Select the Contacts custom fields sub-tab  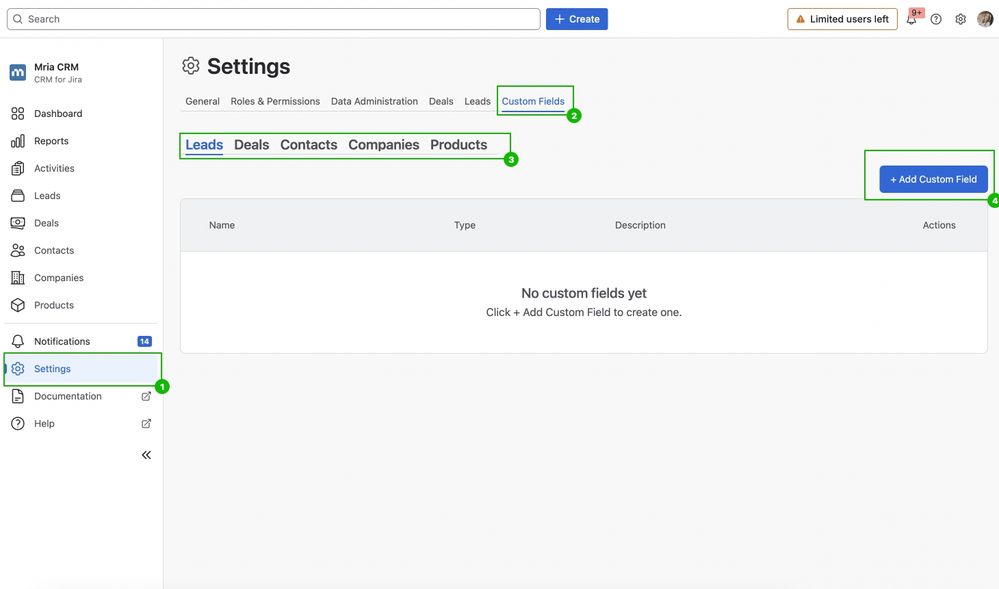click(x=308, y=145)
